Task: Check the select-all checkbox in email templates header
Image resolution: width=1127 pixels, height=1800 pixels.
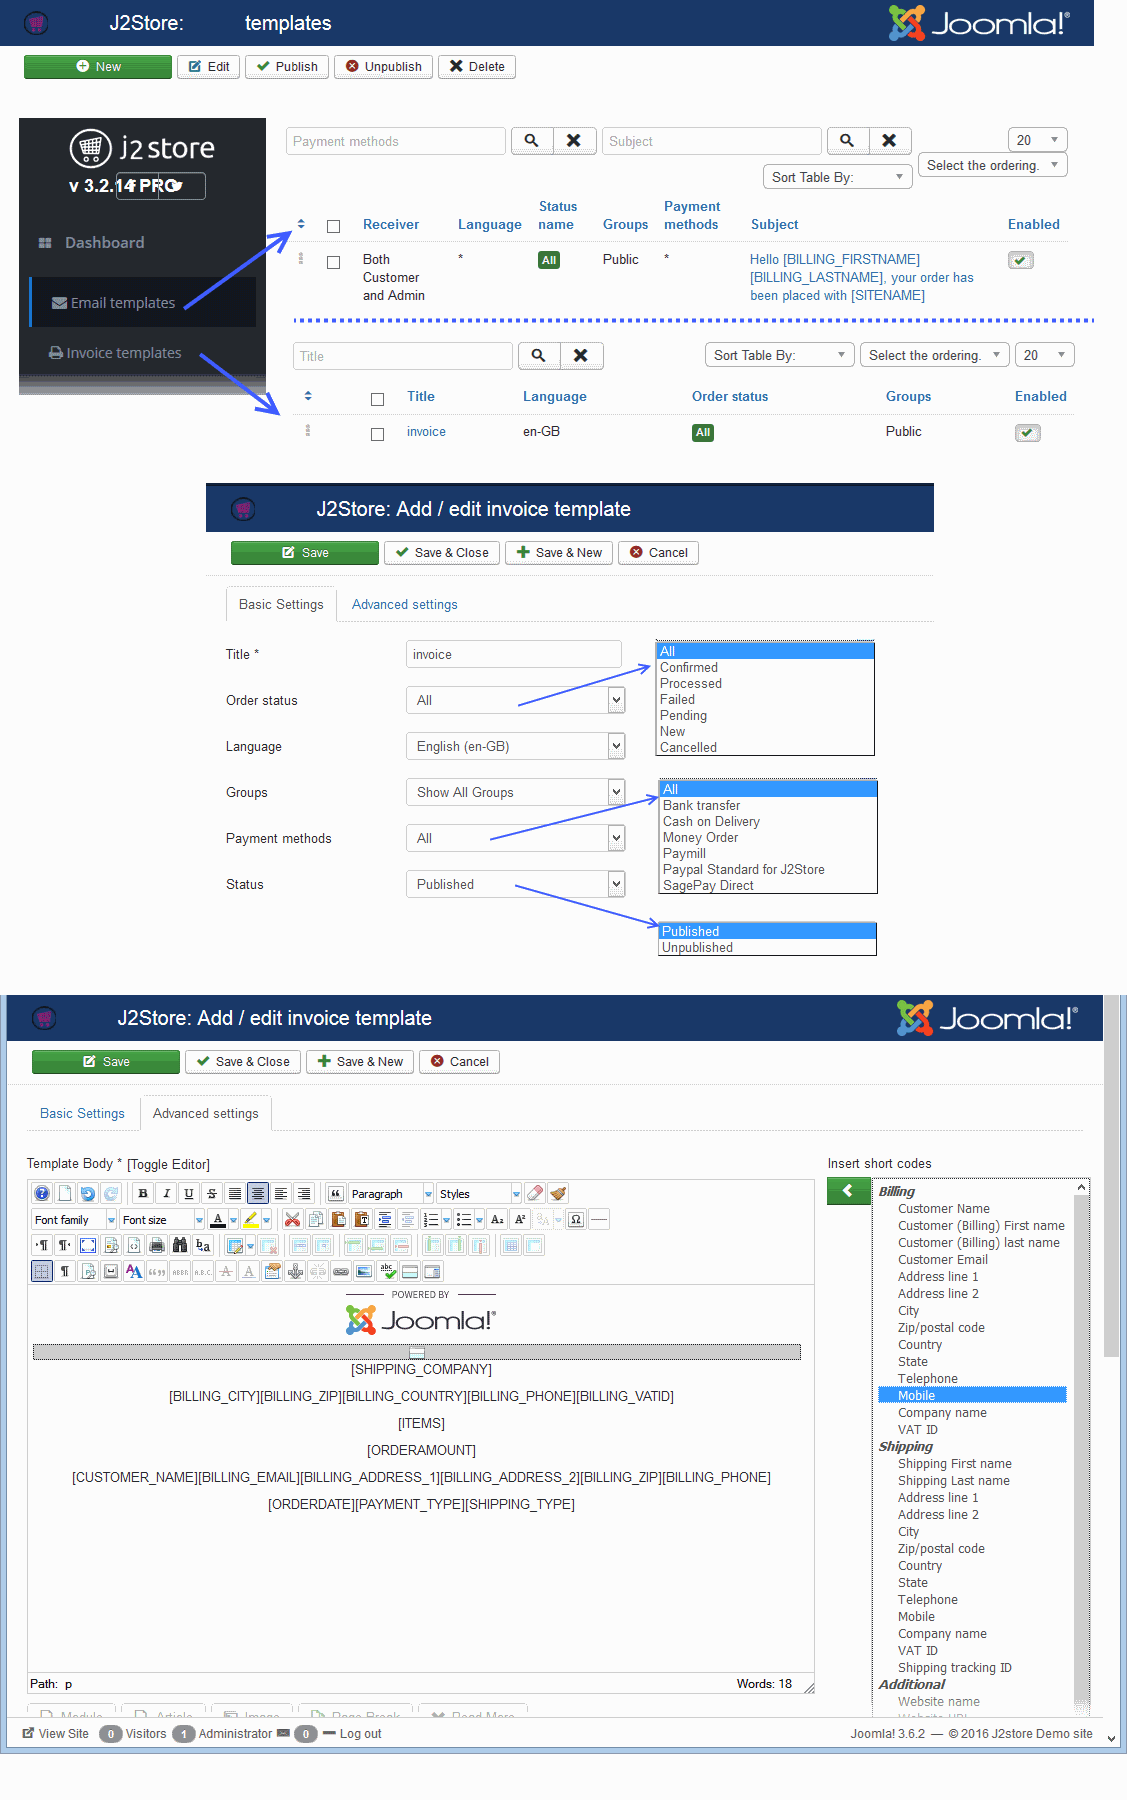Action: pos(334,226)
